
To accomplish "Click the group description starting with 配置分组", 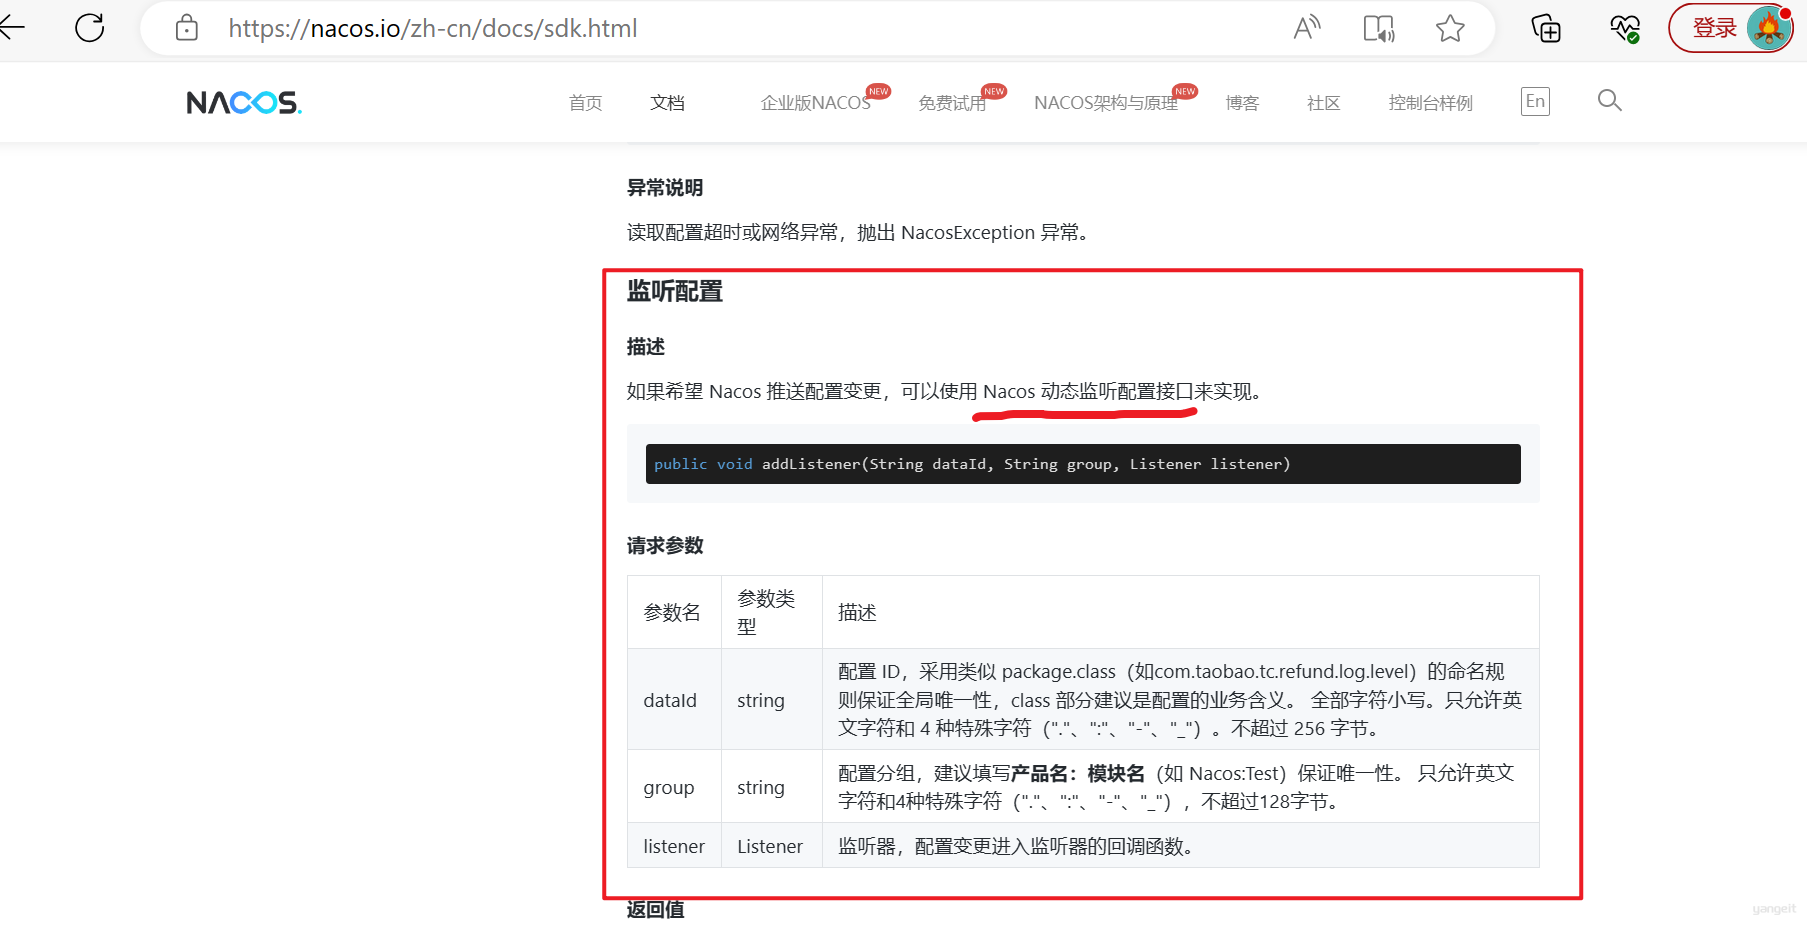I will [x=1180, y=787].
